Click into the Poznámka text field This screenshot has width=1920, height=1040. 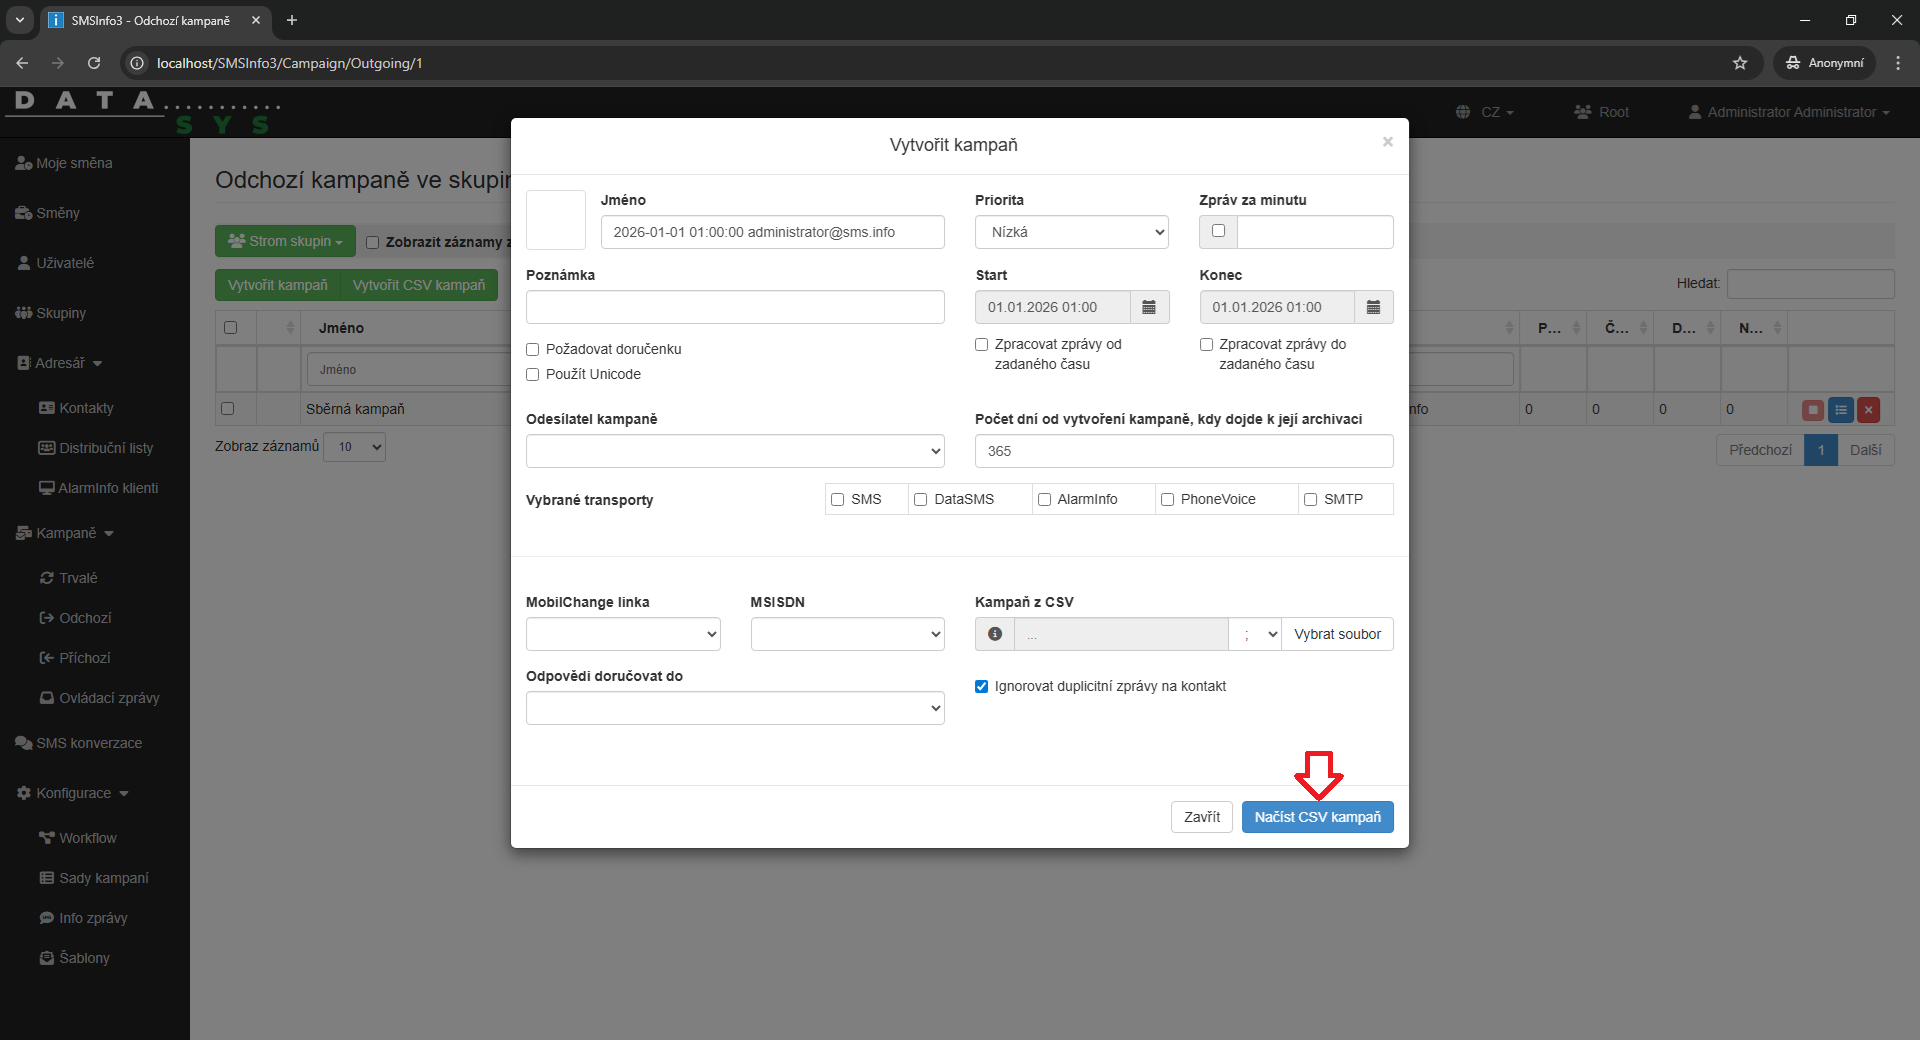[734, 307]
